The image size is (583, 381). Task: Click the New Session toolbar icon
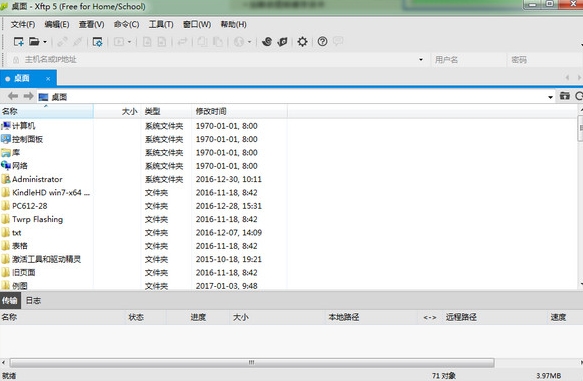(x=18, y=42)
